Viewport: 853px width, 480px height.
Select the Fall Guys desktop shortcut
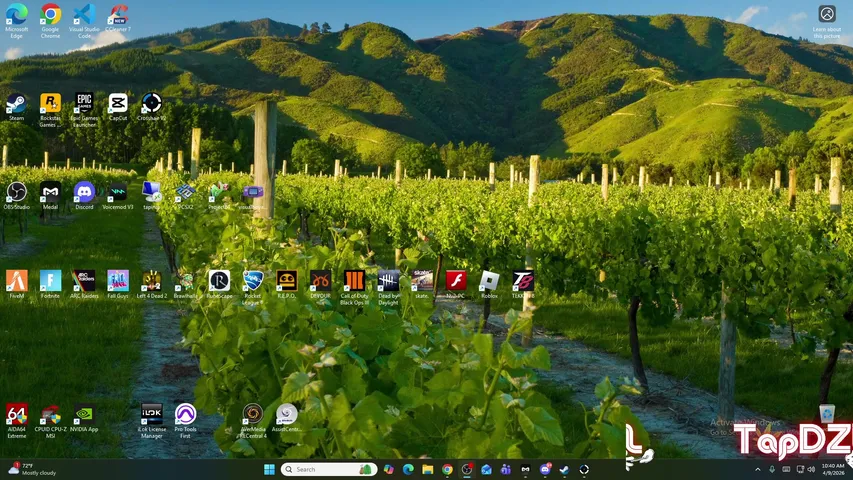point(118,284)
